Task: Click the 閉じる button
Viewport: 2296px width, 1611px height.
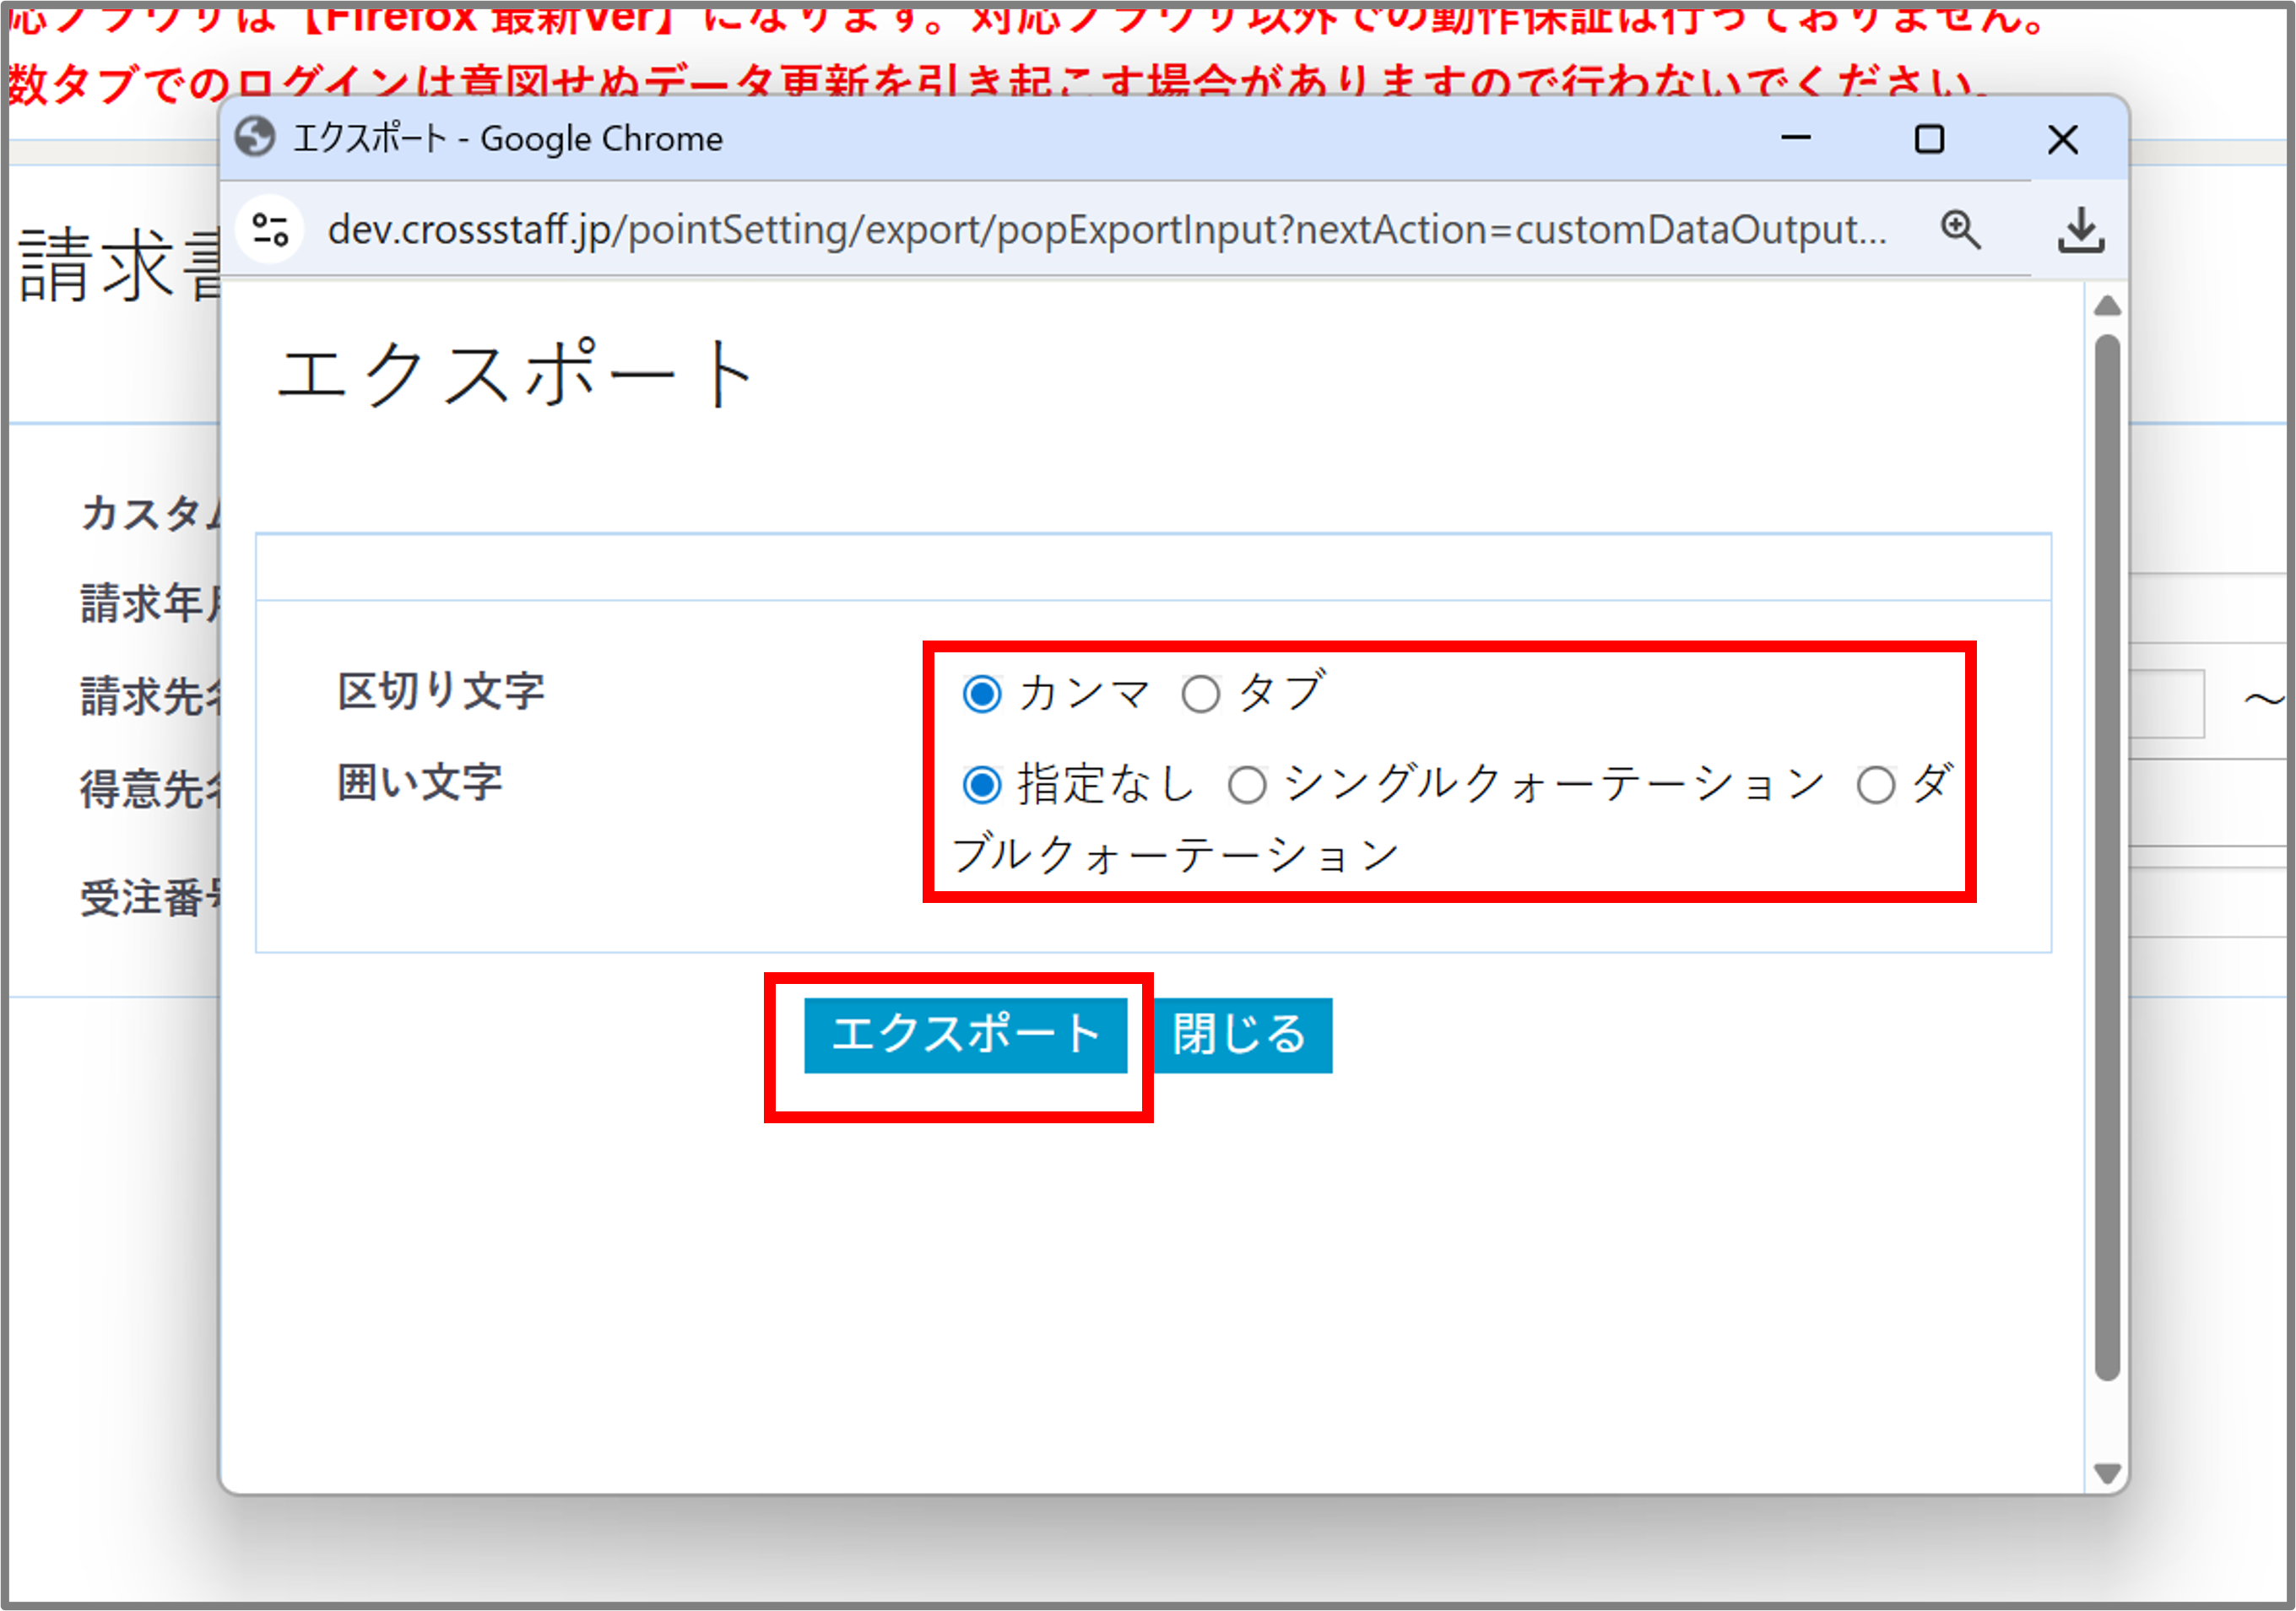Action: (x=1242, y=1035)
